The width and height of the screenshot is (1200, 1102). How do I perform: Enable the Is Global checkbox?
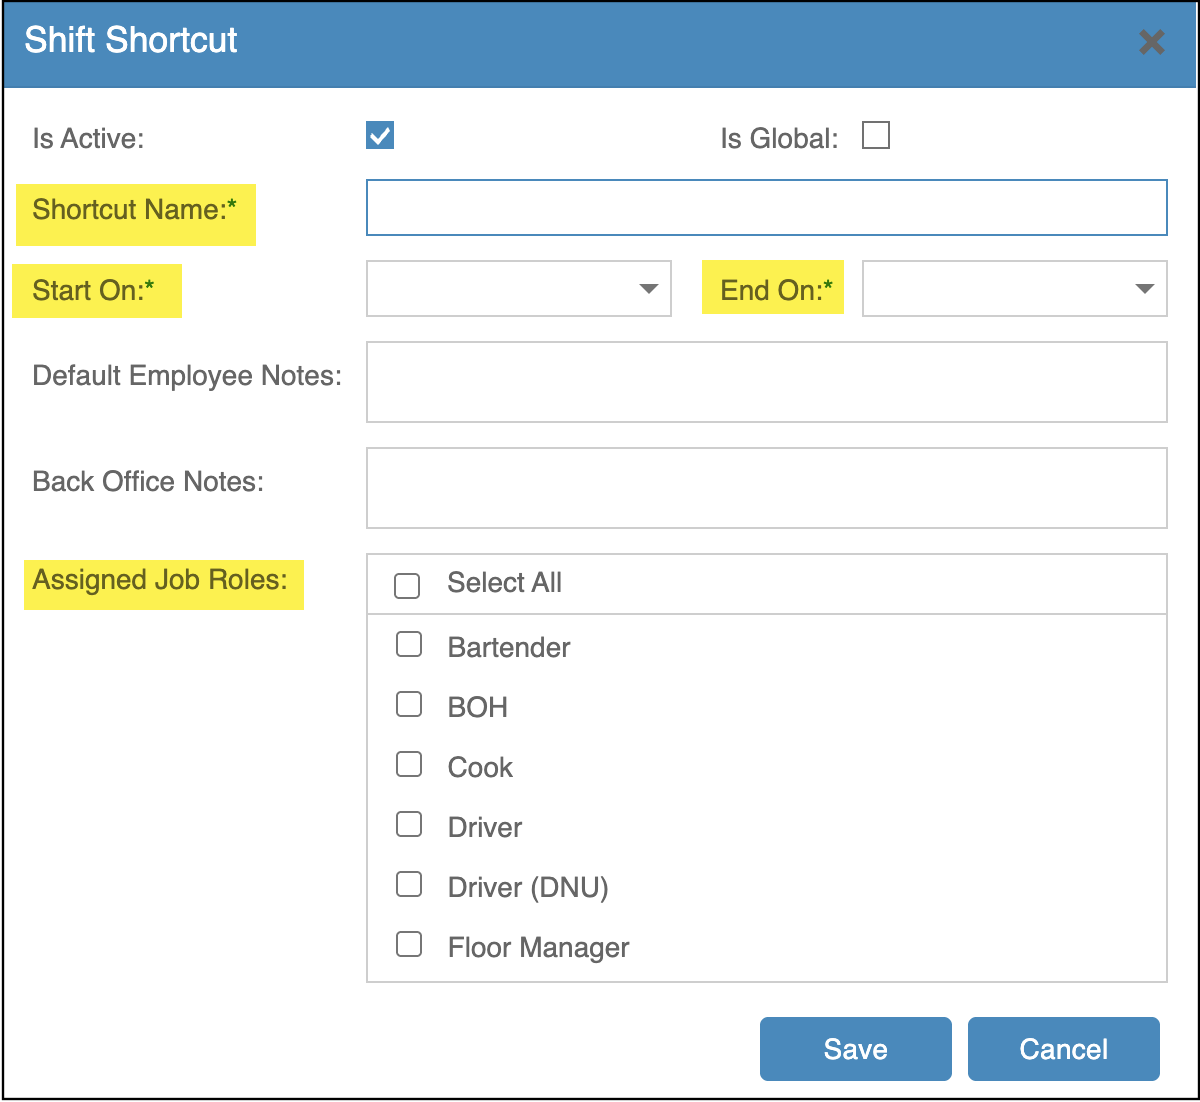click(x=876, y=135)
